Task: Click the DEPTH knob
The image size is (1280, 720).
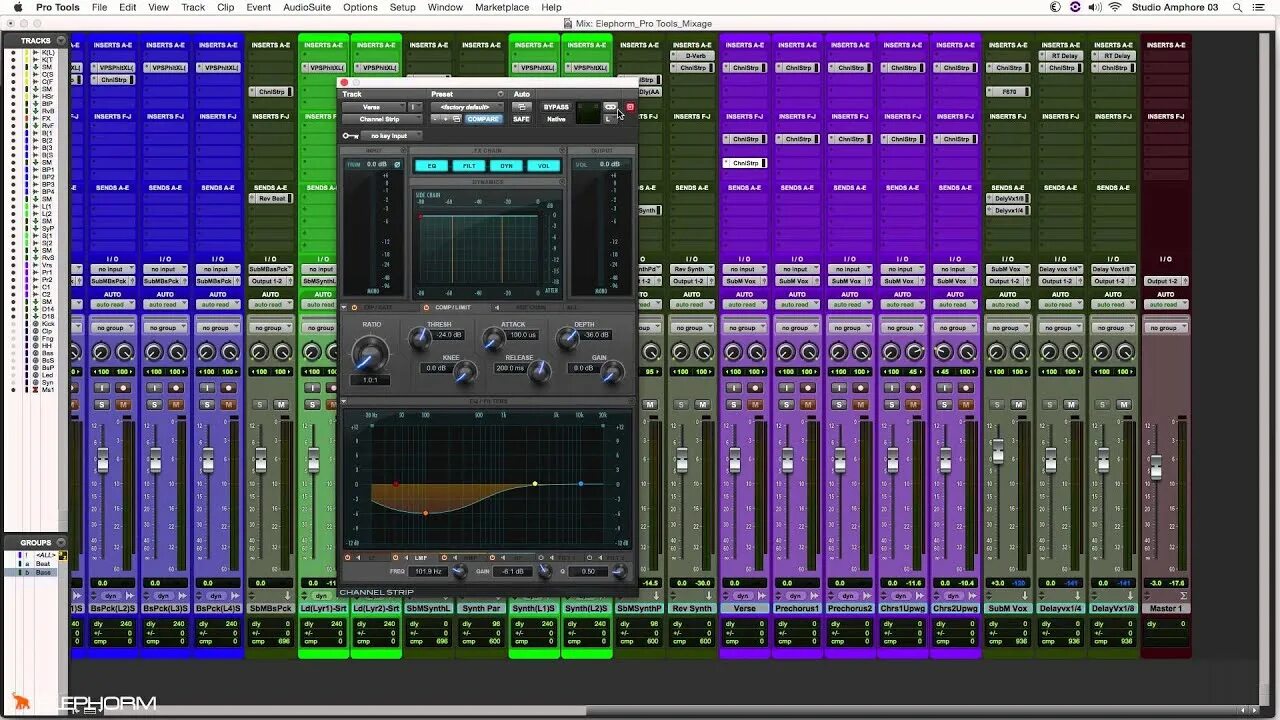Action: coord(567,339)
